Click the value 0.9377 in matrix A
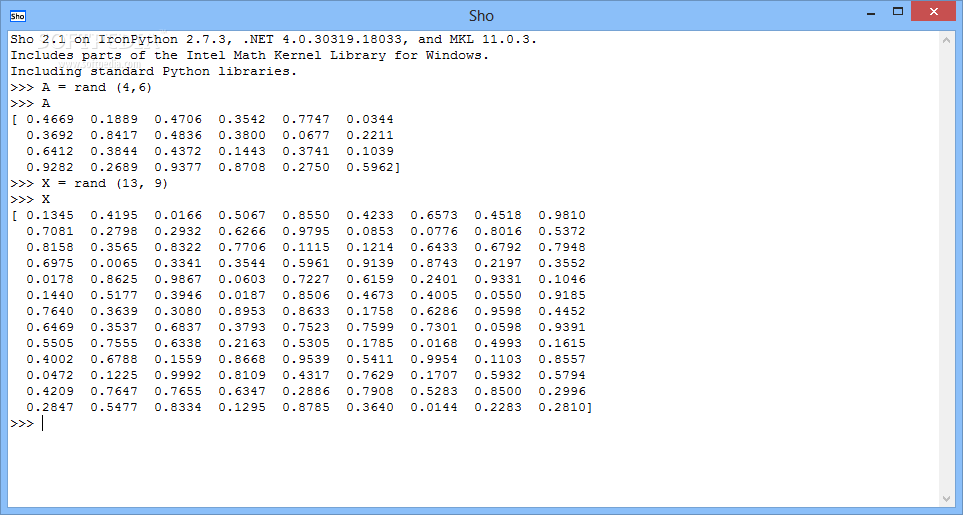 point(178,167)
